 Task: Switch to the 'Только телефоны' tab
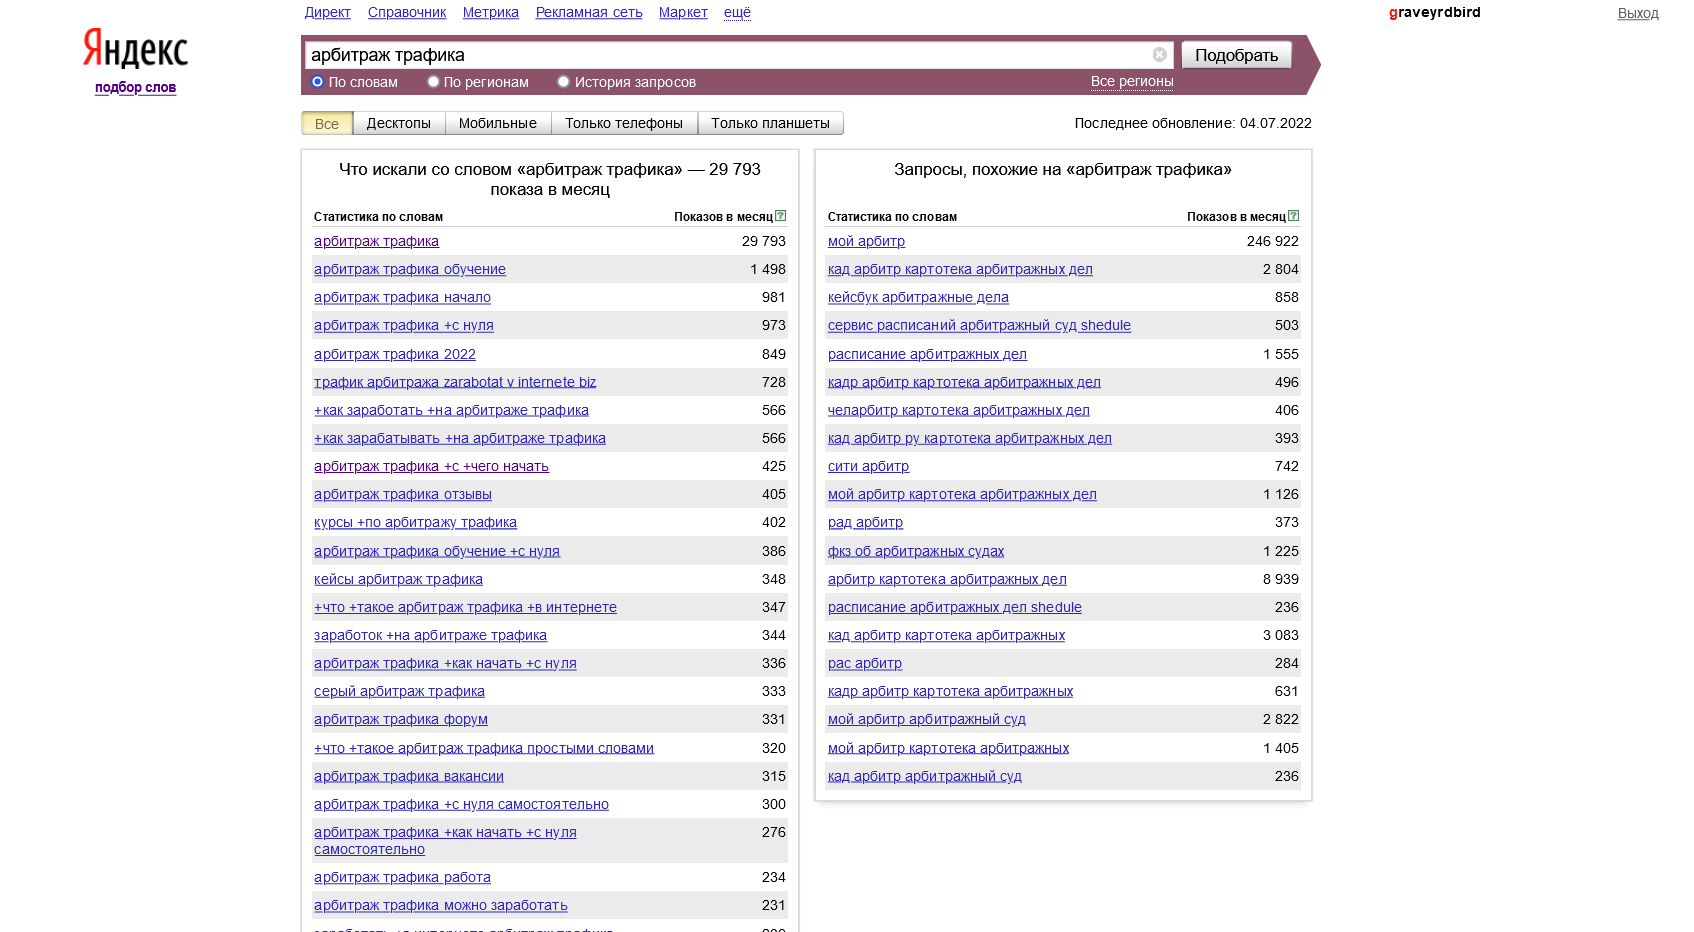624,123
